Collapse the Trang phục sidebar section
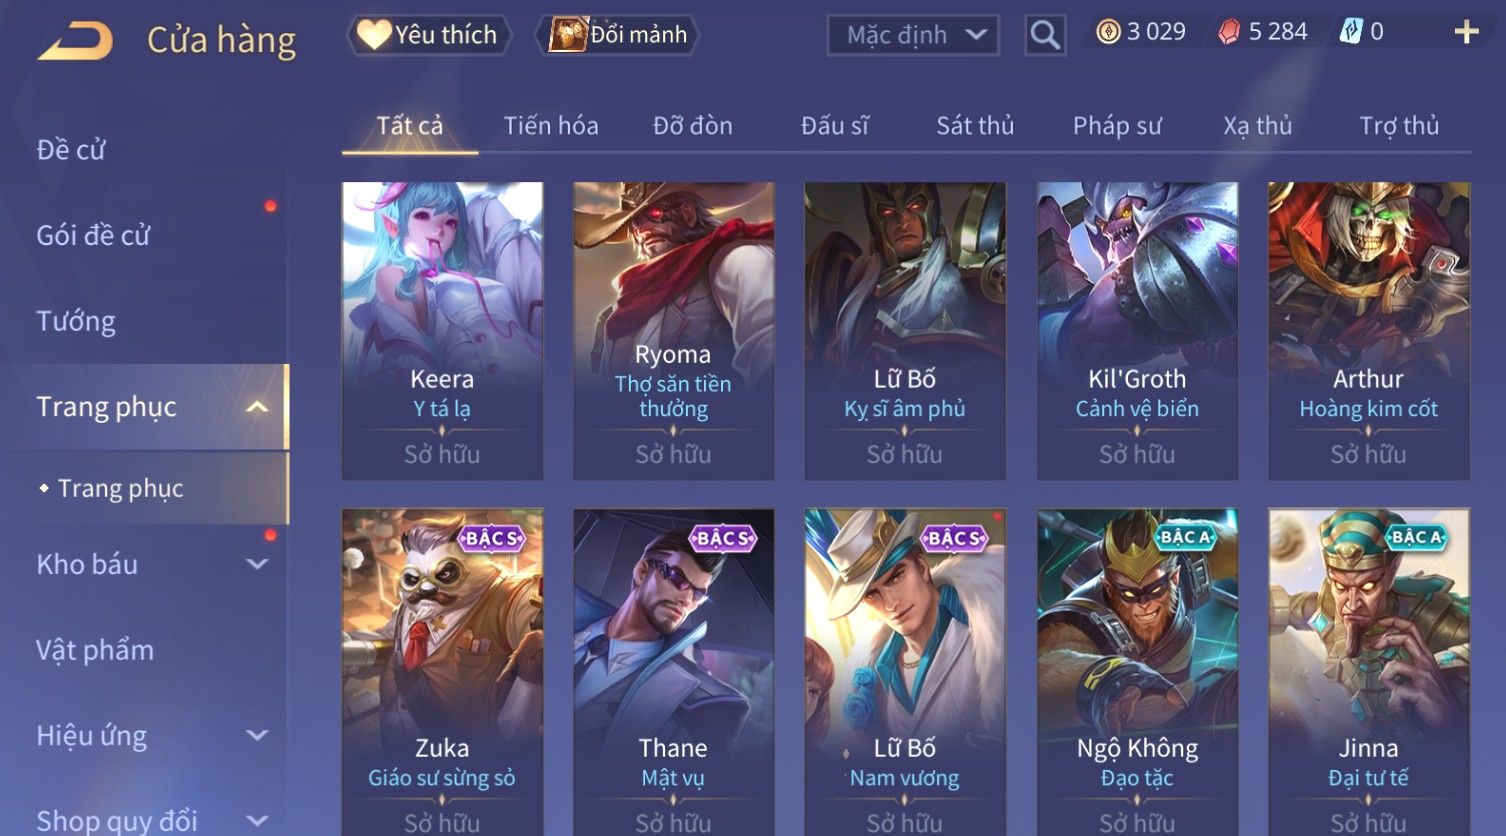Screen dimensions: 1506x836 [257, 407]
